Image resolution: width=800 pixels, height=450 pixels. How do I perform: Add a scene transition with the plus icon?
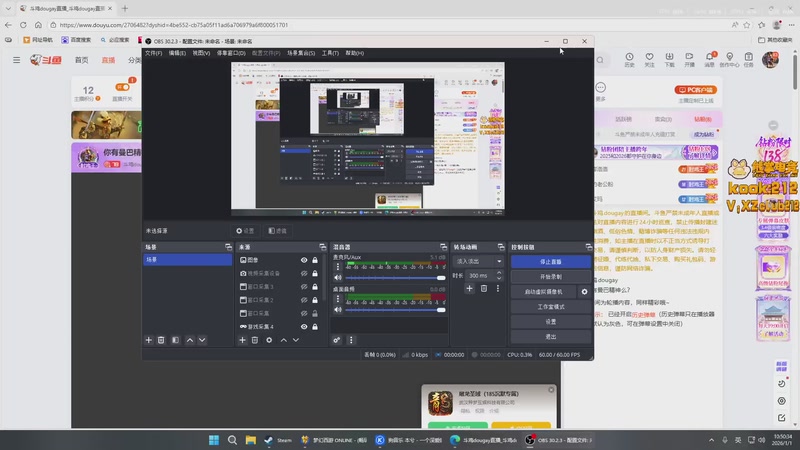[469, 289]
